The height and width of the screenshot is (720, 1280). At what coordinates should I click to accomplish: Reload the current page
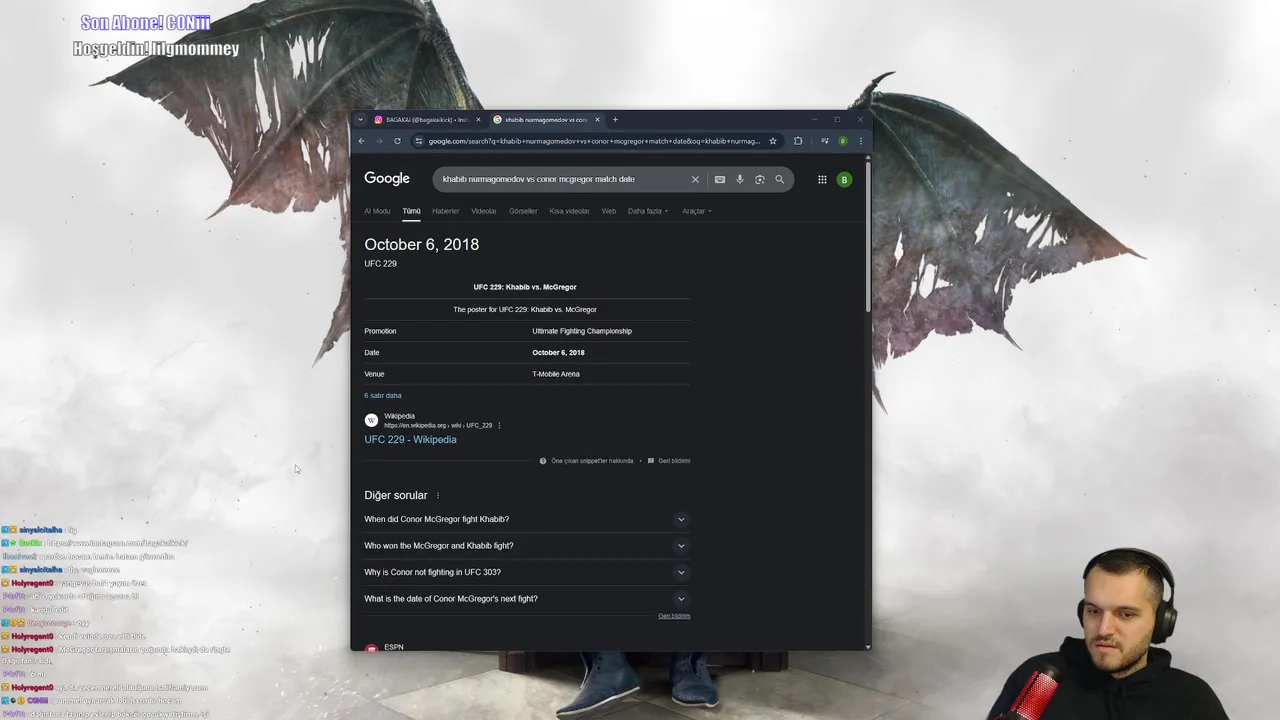397,141
